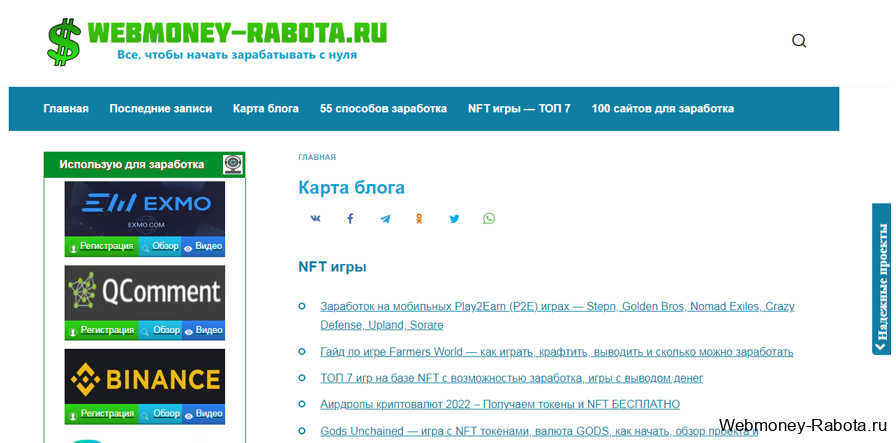Expand the Надежные проекты side tab
The width and height of the screenshot is (896, 443).
pyautogui.click(x=881, y=279)
